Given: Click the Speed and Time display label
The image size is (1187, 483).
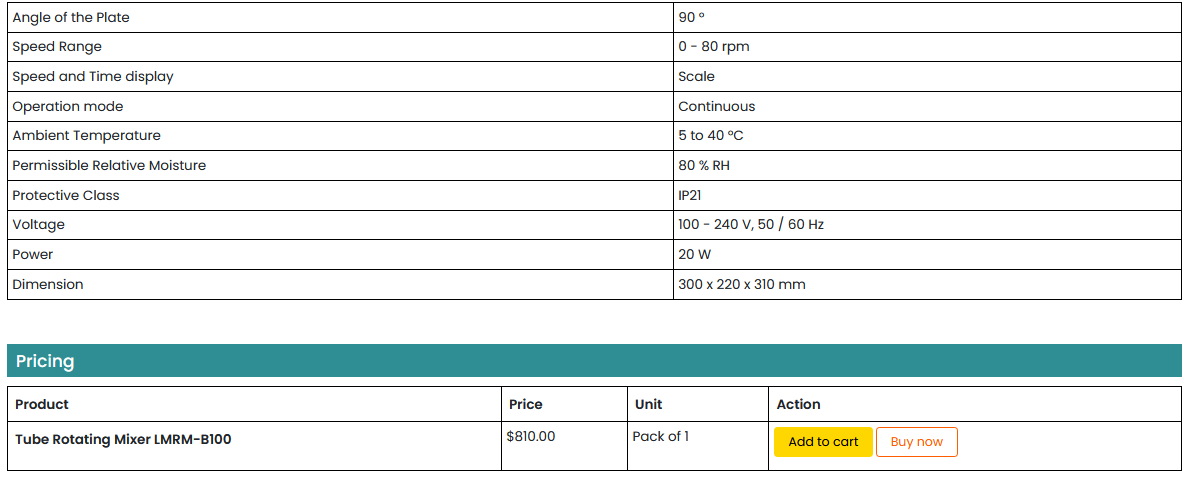Looking at the screenshot, I should (x=93, y=77).
